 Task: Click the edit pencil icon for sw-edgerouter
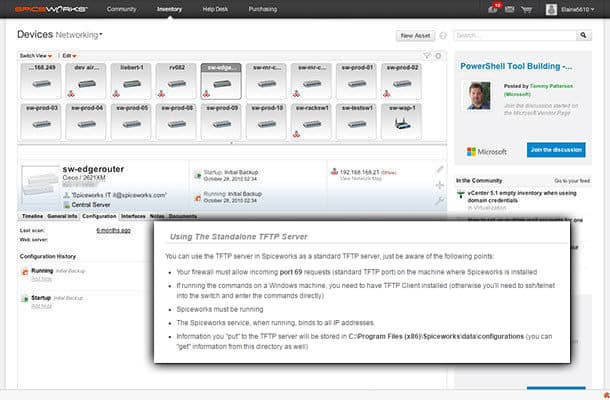click(440, 169)
